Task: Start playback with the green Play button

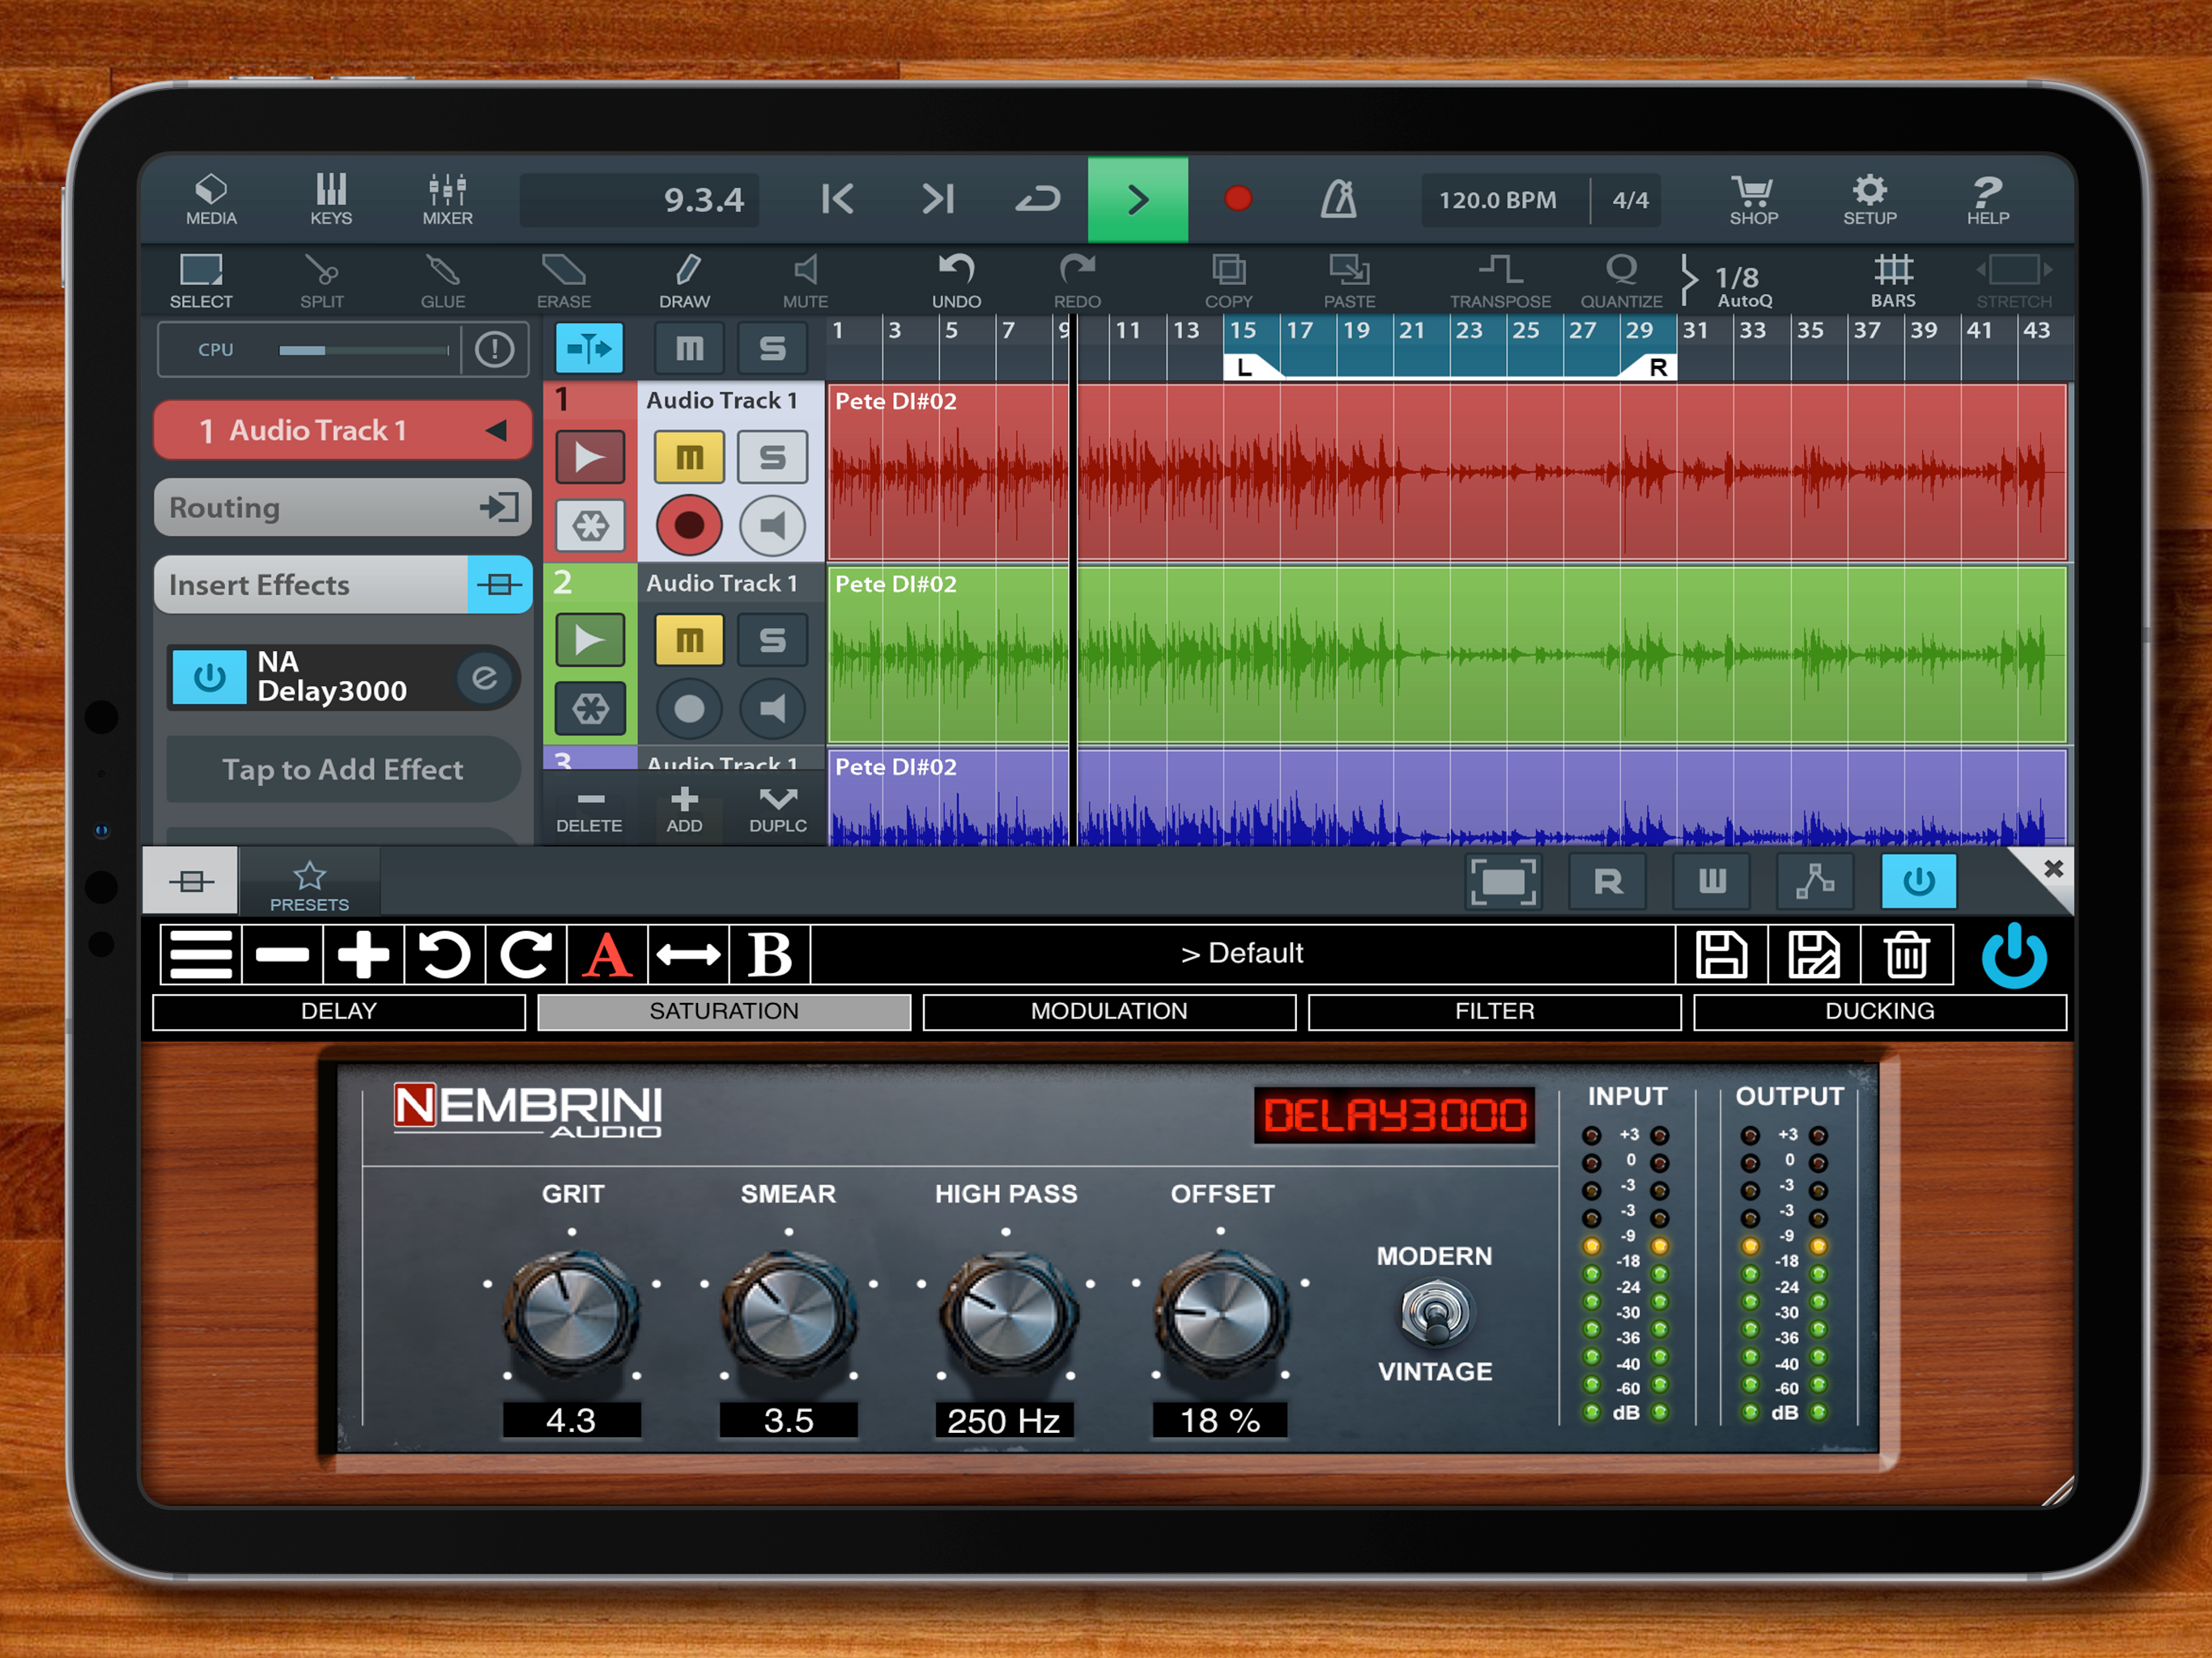Action: tap(1138, 199)
